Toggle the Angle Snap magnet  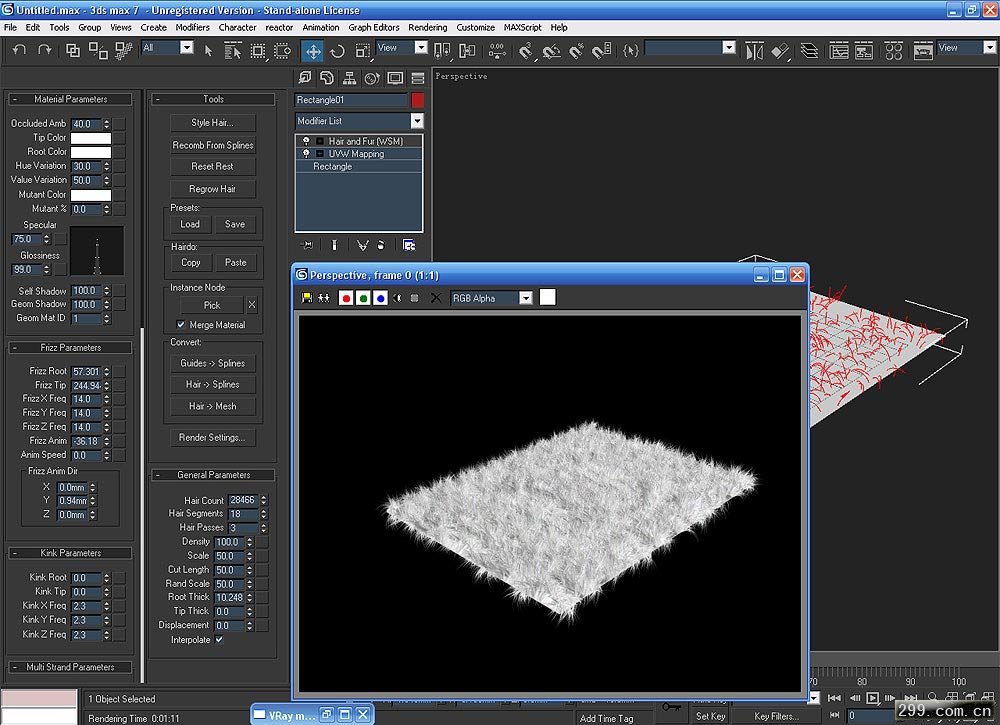pos(552,51)
